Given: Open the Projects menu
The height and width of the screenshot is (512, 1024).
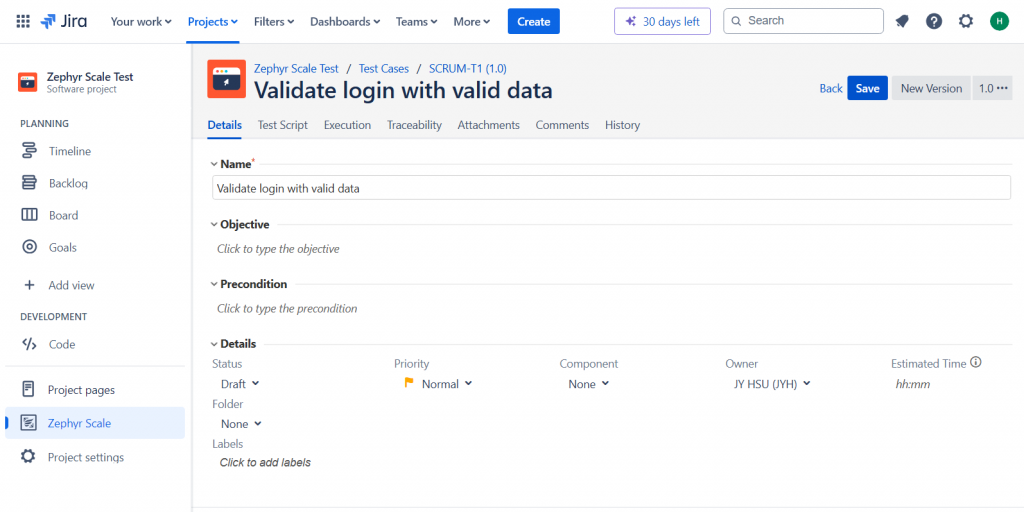Looking at the screenshot, I should (x=213, y=21).
